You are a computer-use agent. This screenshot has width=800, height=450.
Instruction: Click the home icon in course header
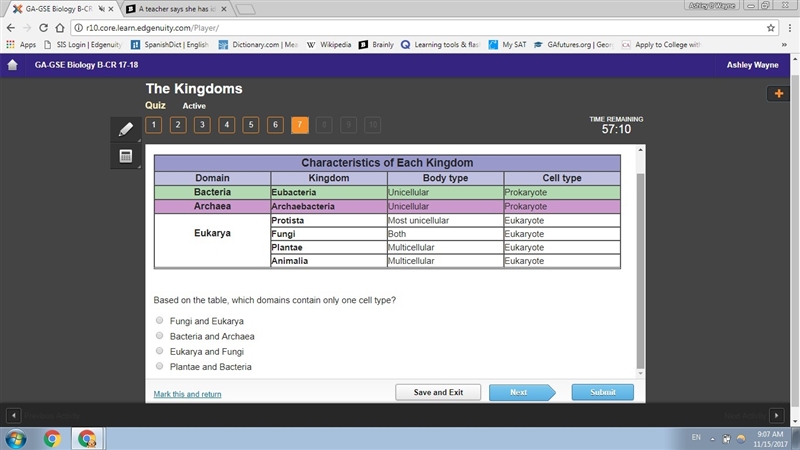[13, 65]
